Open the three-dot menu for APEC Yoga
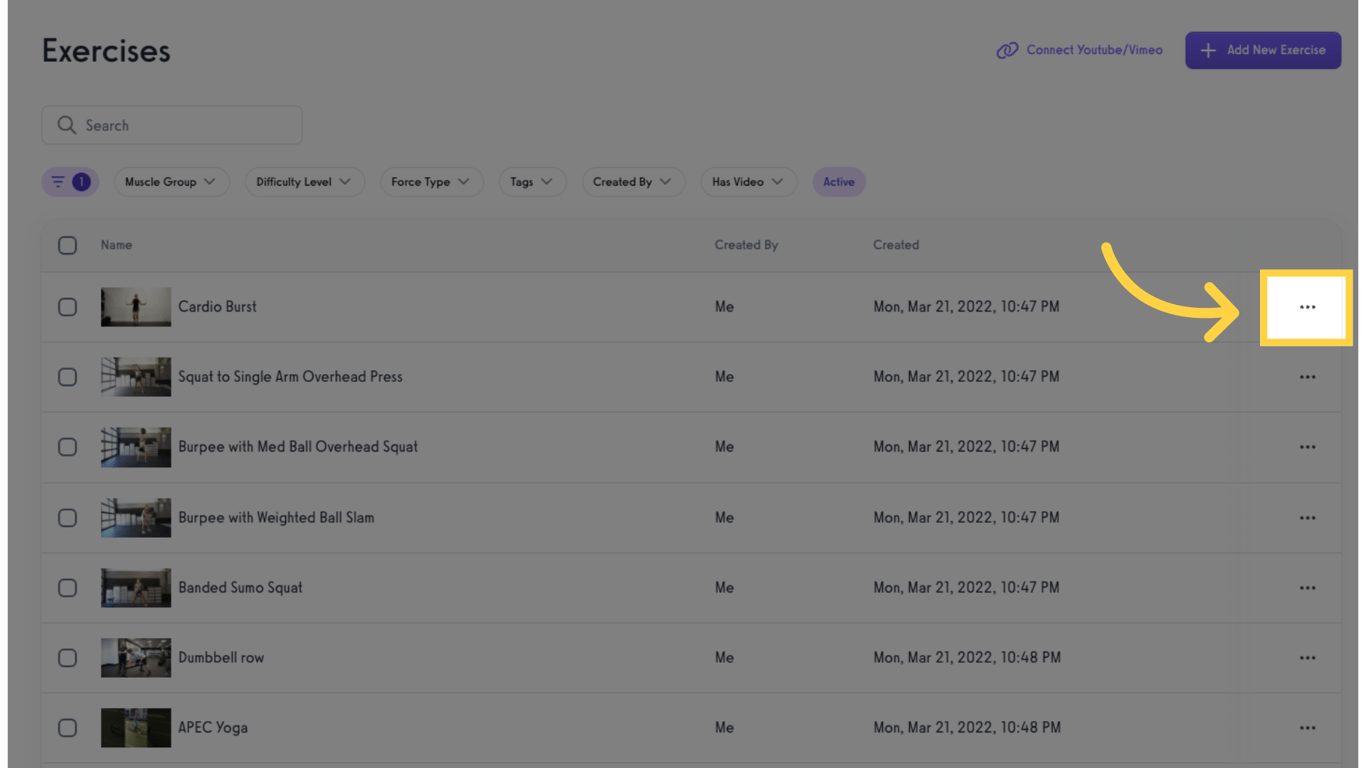The height and width of the screenshot is (768, 1366). click(1307, 728)
